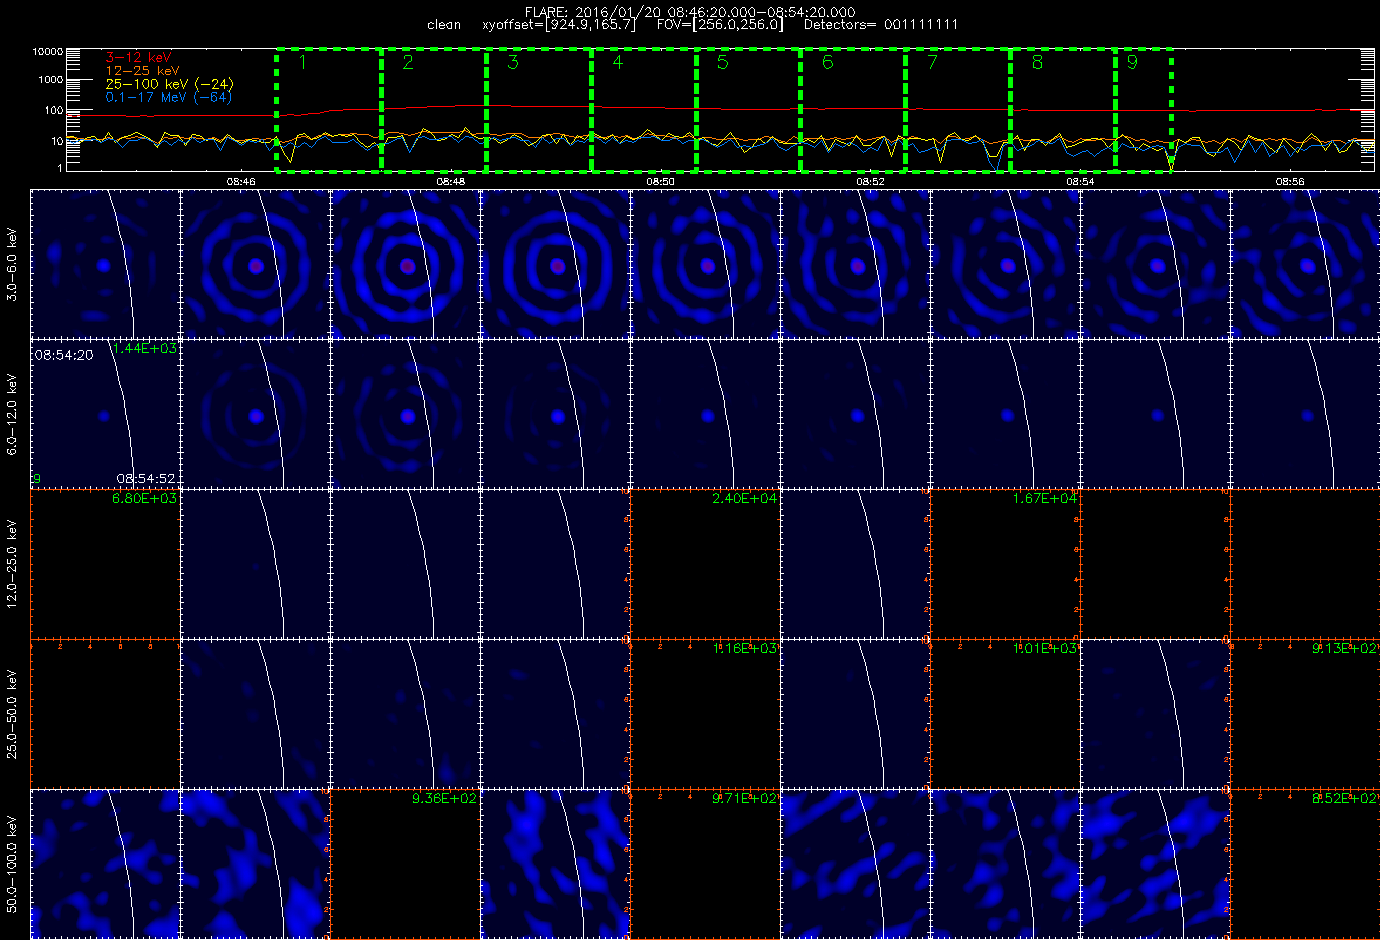1380x940 pixels.
Task: Select interval 4 label in the light curve
Action: point(618,63)
